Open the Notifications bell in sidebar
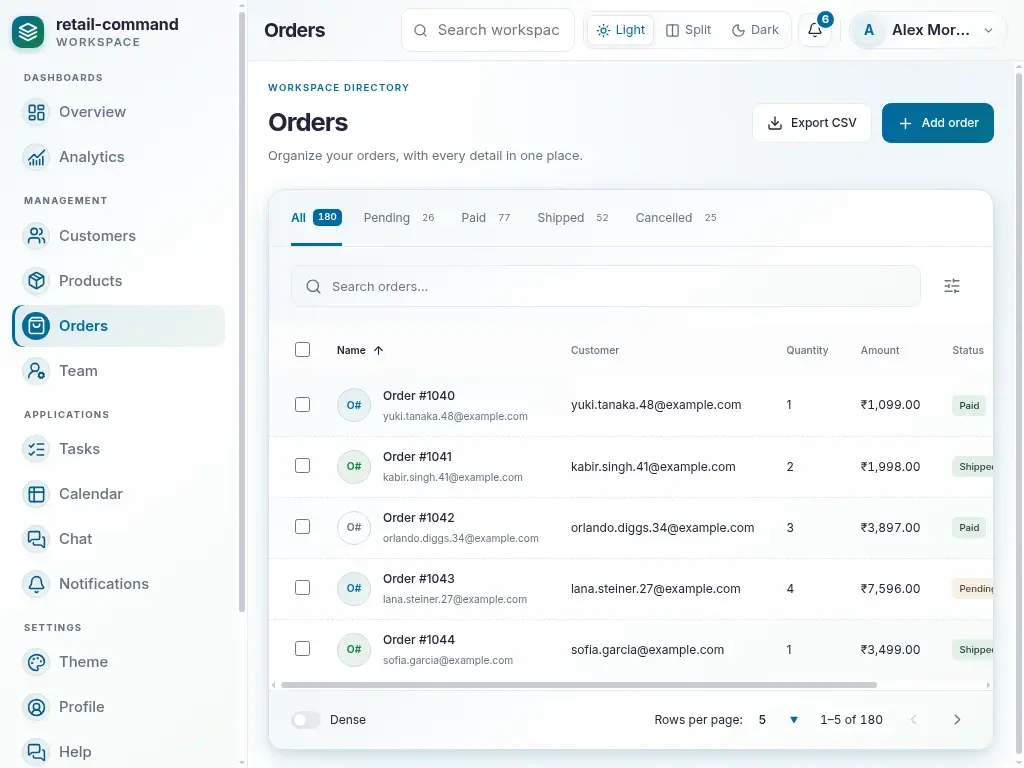The image size is (1024, 768). click(37, 584)
